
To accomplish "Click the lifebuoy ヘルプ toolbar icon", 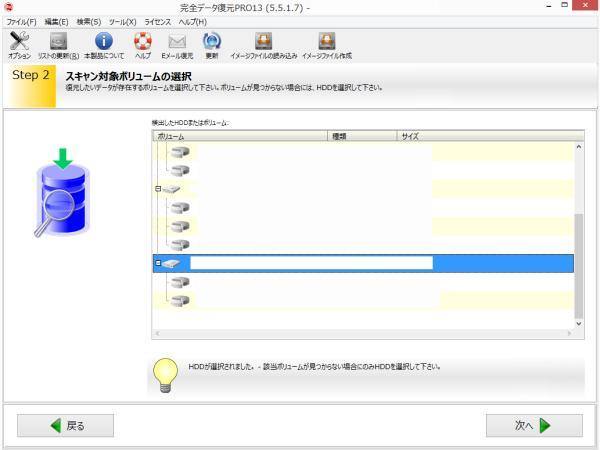I will tap(142, 41).
